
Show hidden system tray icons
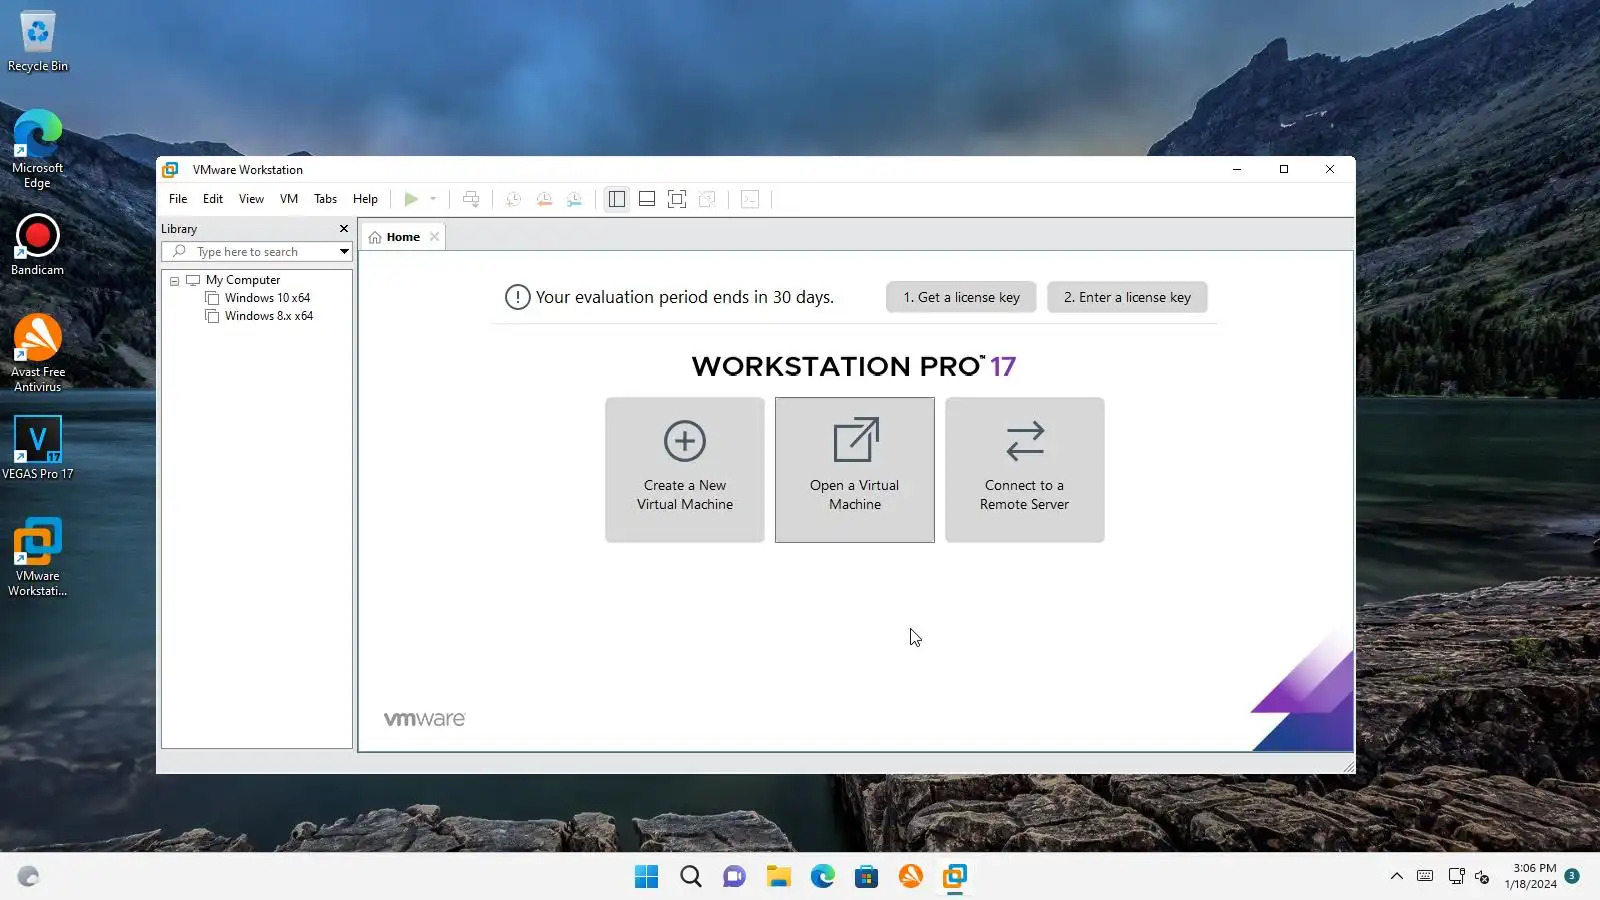[x=1397, y=877]
